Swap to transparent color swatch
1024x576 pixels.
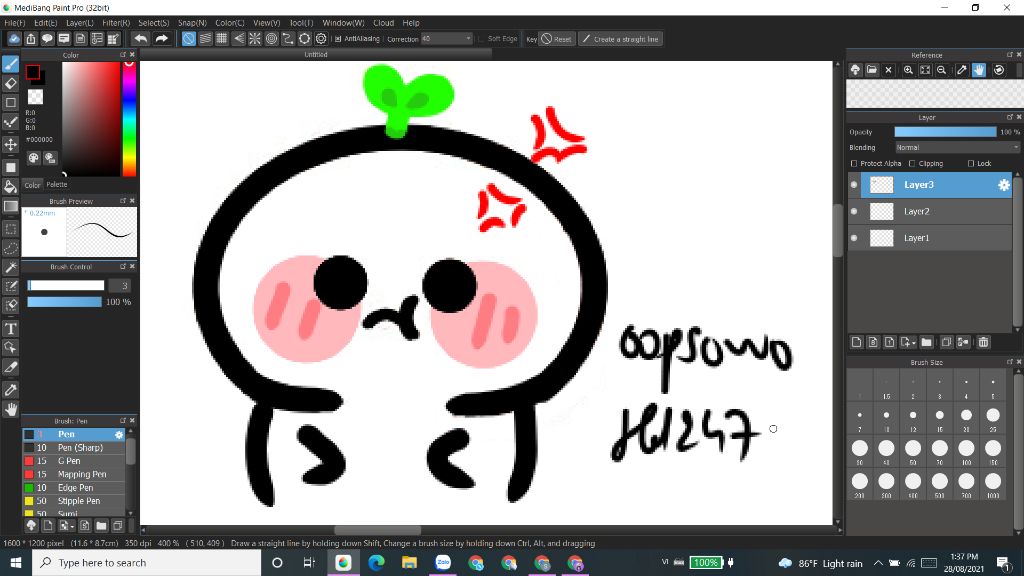coord(35,97)
